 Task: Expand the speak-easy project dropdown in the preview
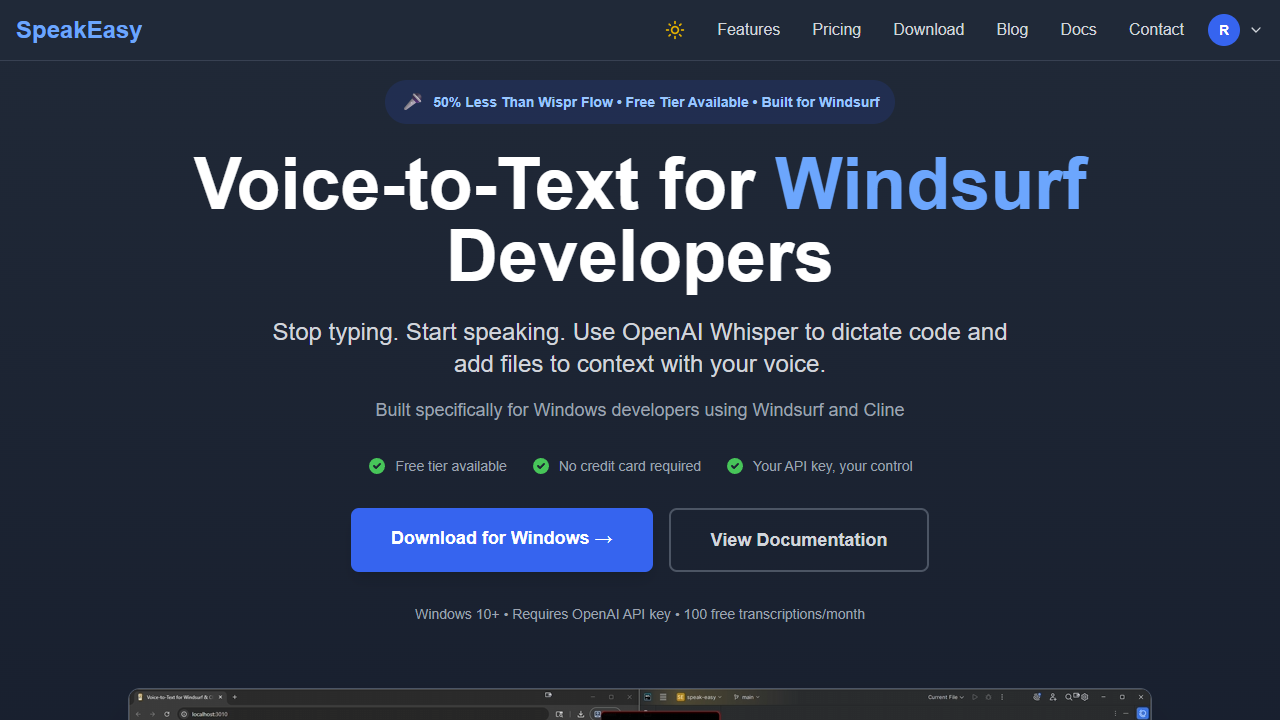tap(702, 697)
